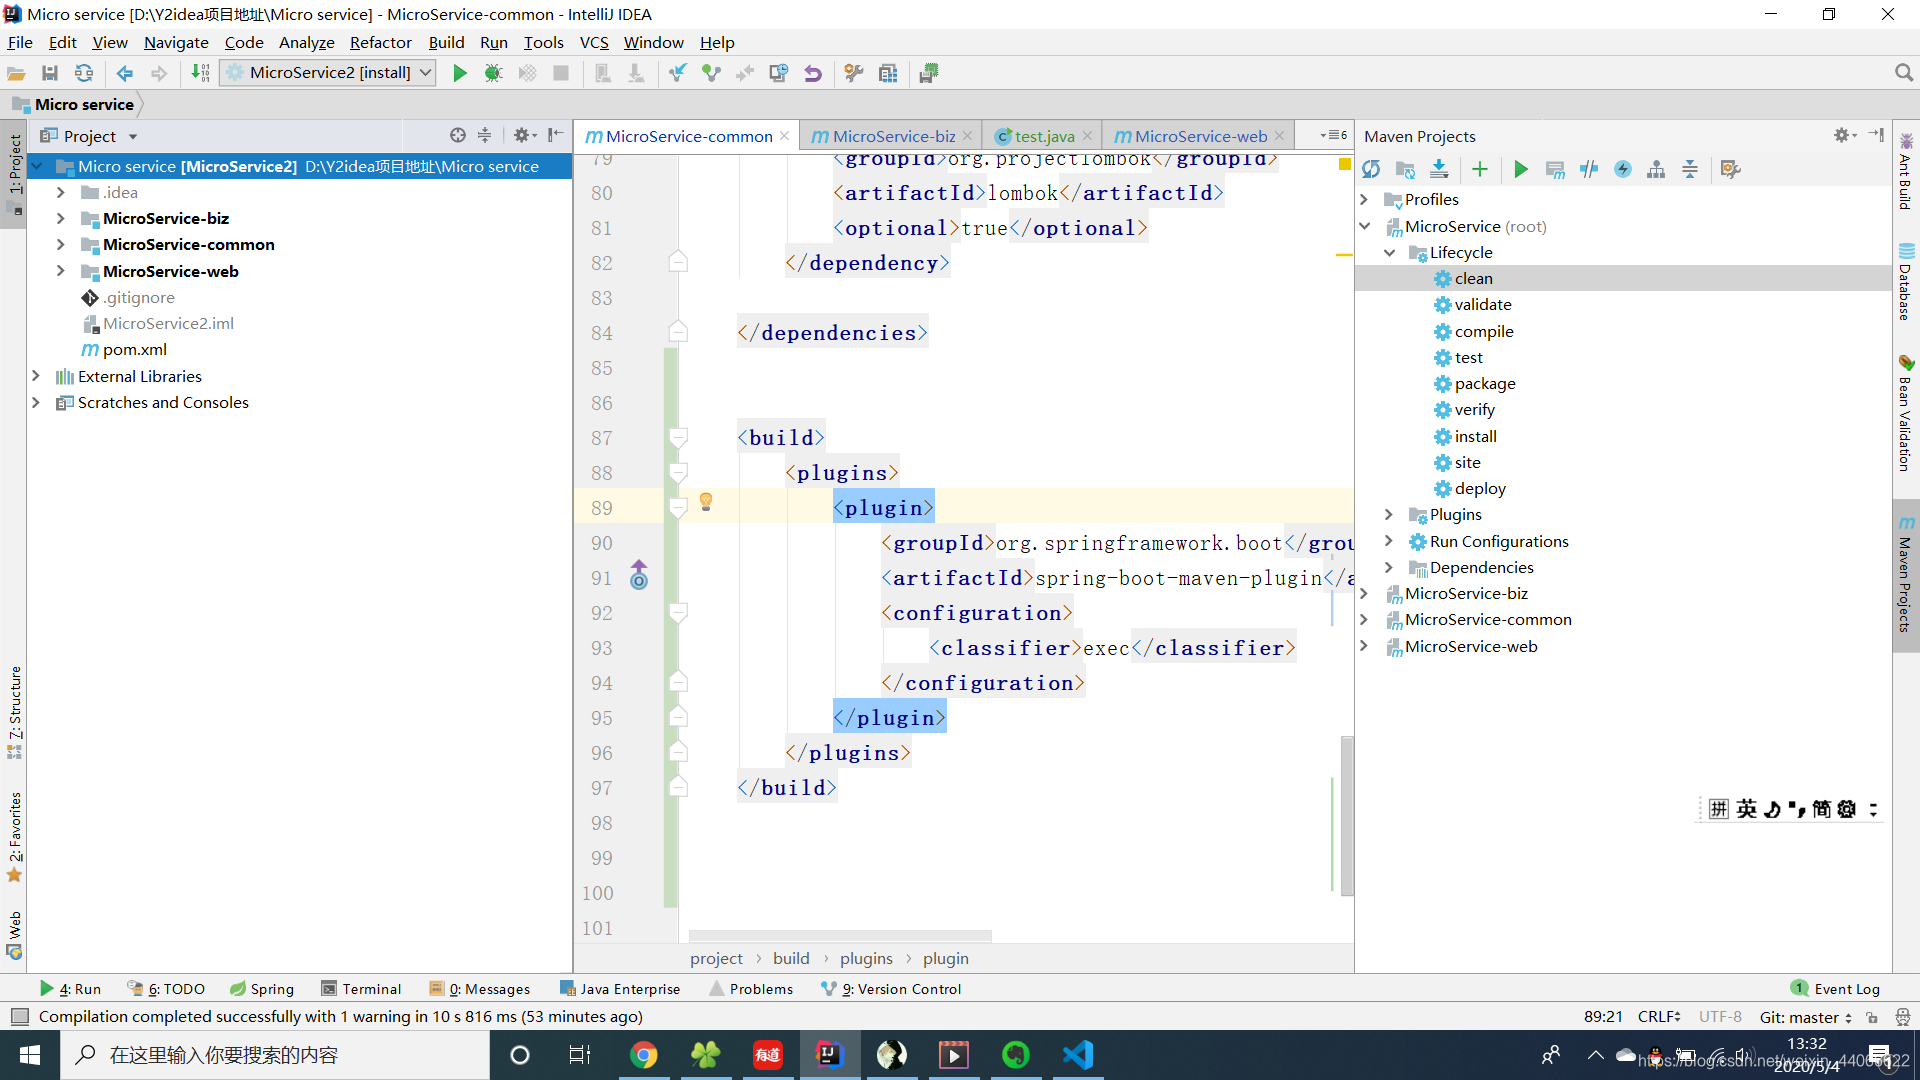Screen dimensions: 1920x1080
Task: Click Execute Maven Goal icon
Action: click(x=1555, y=169)
